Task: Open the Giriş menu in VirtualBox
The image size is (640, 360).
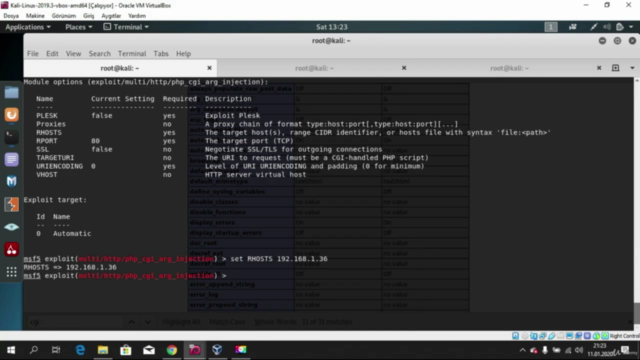Action: tap(89, 16)
